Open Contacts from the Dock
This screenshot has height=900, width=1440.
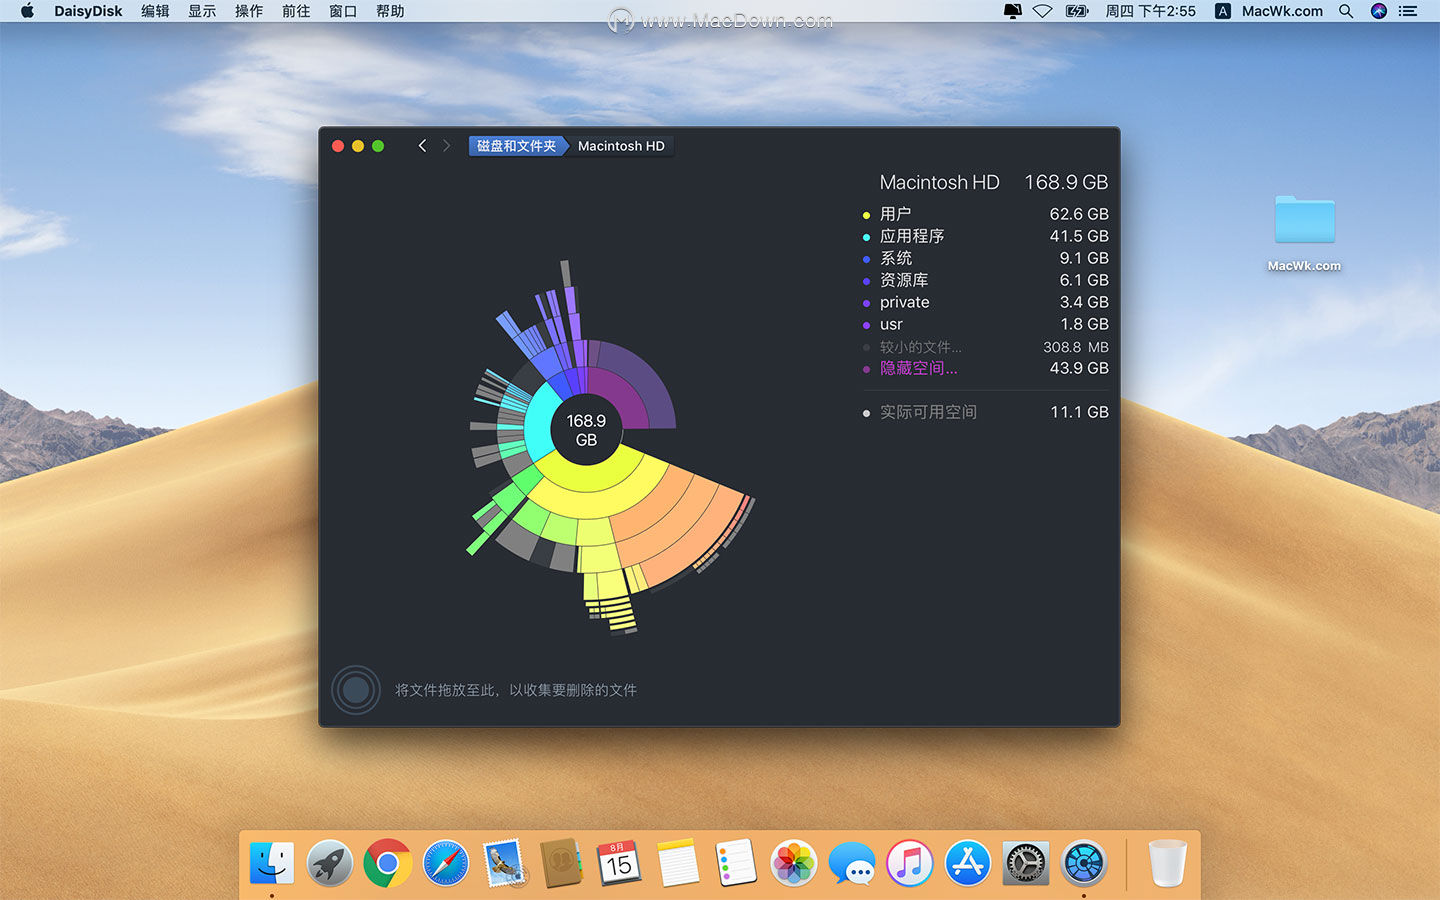pyautogui.click(x=562, y=863)
